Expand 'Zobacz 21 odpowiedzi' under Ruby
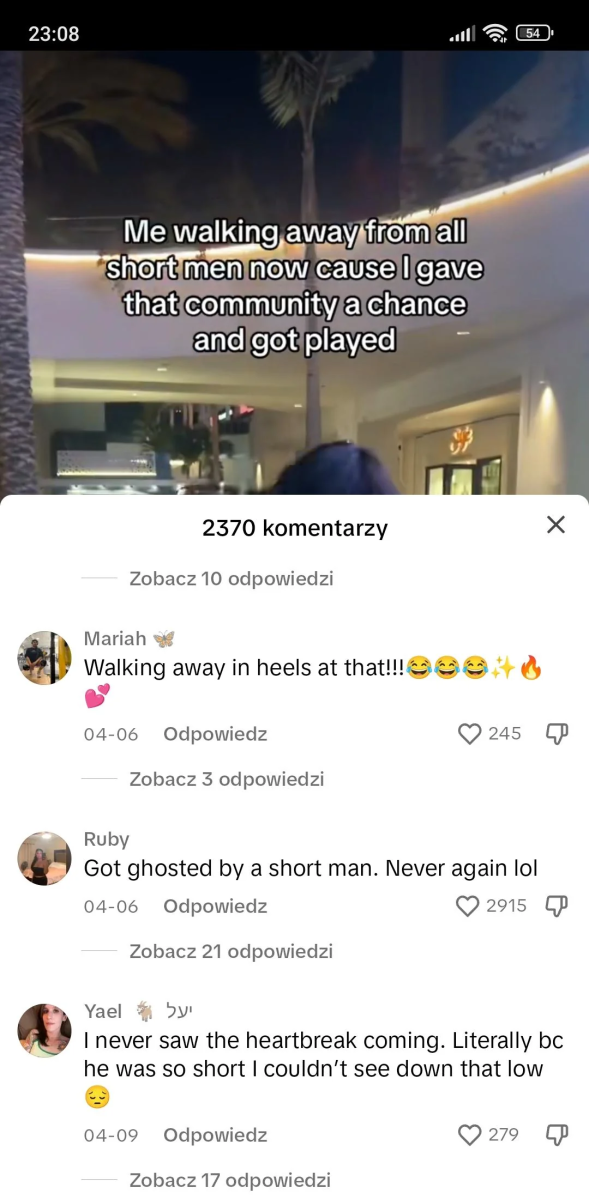 coord(231,951)
